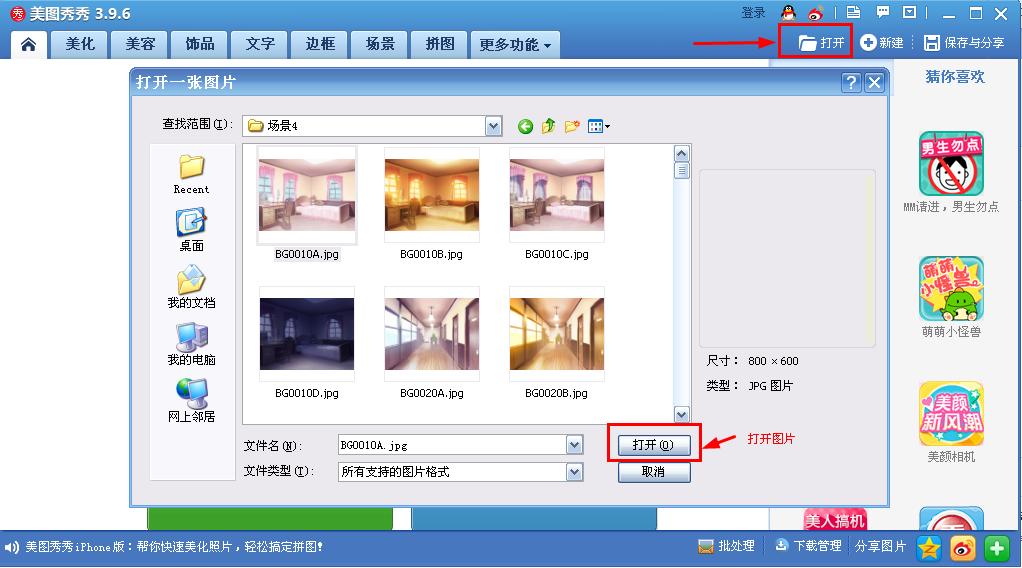1022x568 pixels.
Task: Switch to the 场景 tab
Action: [379, 44]
